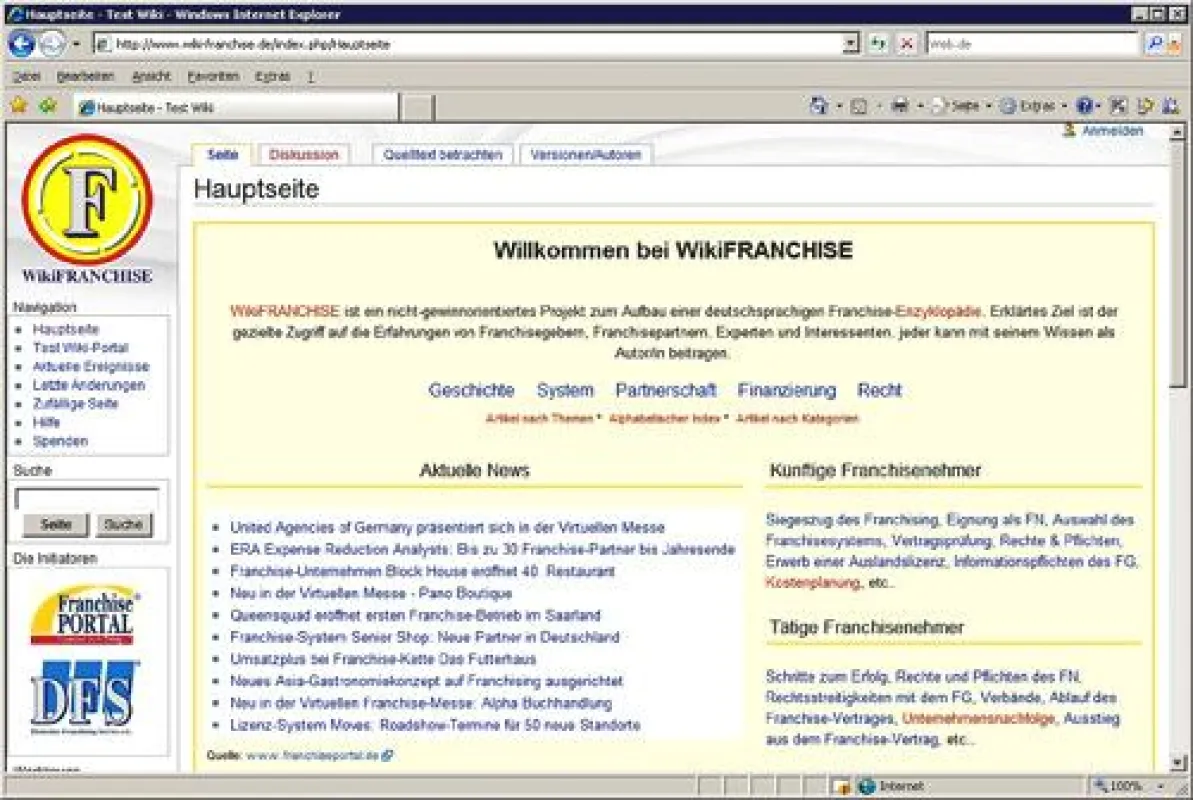
Task: Open Lizenz-System Moves Roadshow news item
Action: tap(435, 725)
